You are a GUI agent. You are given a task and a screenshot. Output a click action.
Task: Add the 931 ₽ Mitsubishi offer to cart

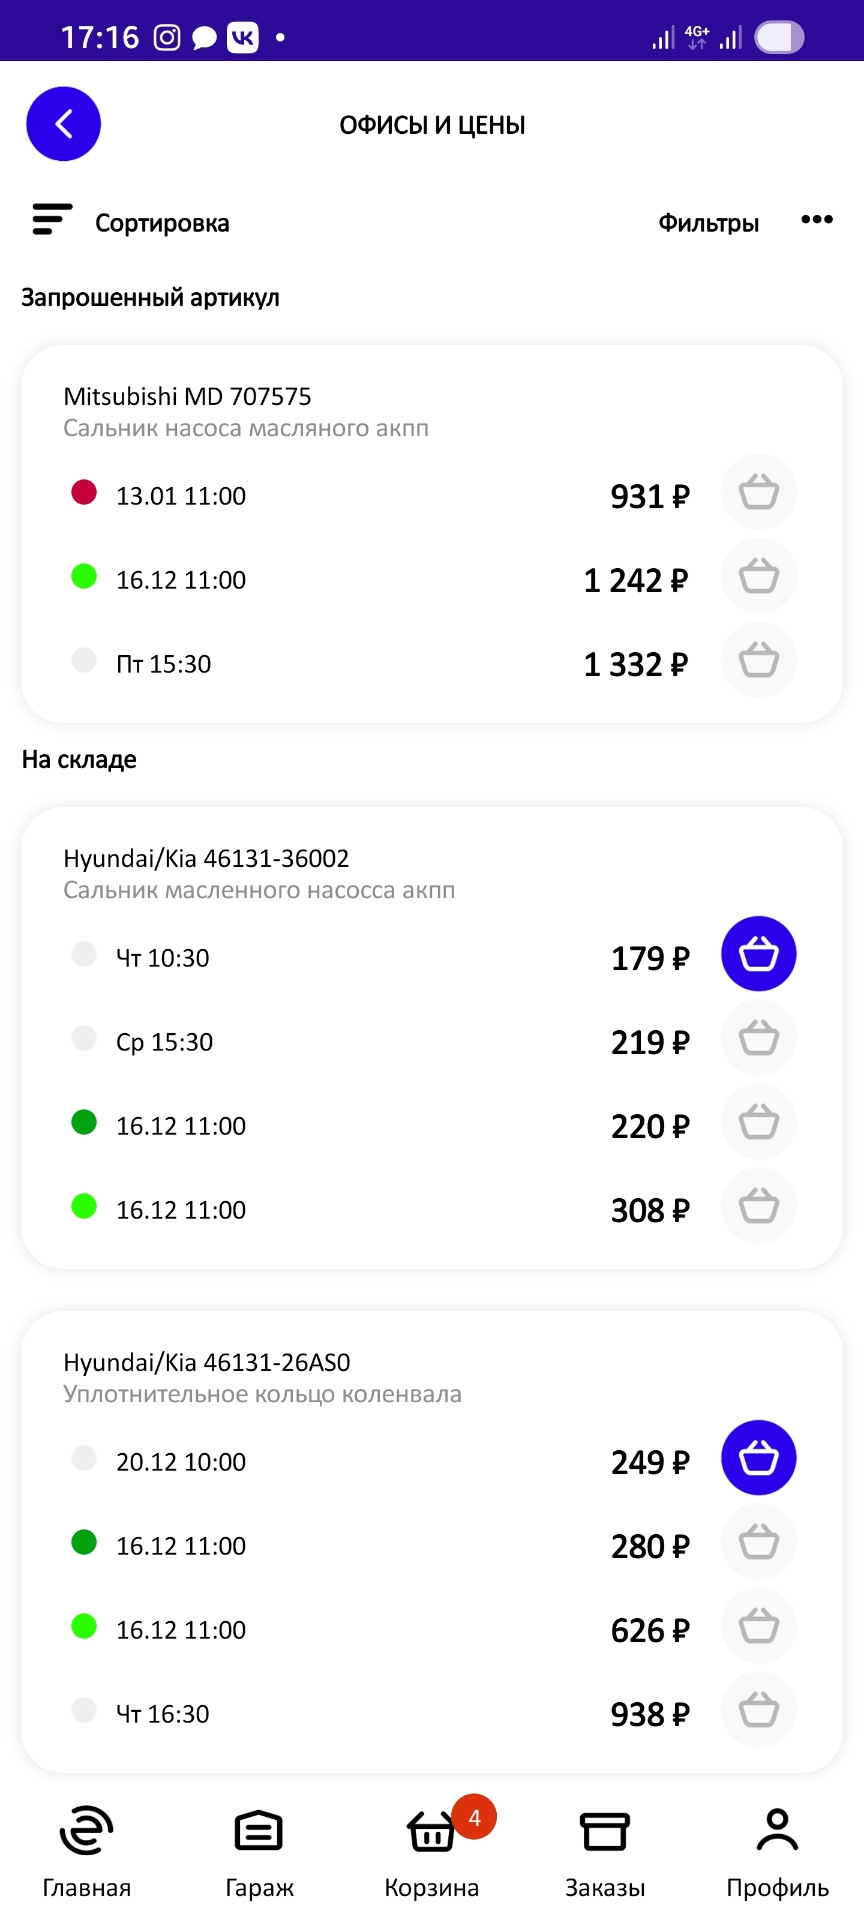click(x=758, y=493)
